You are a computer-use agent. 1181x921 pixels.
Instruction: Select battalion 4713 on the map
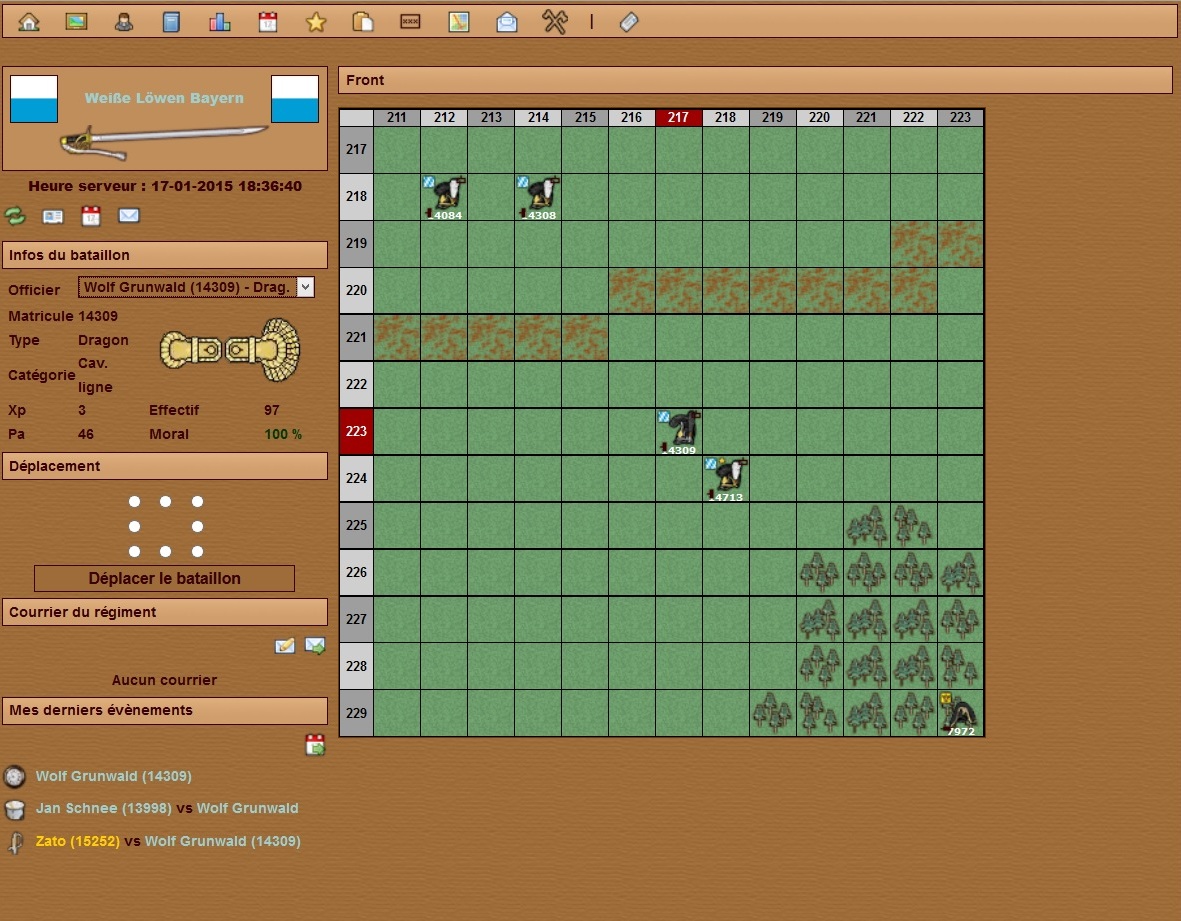point(726,478)
